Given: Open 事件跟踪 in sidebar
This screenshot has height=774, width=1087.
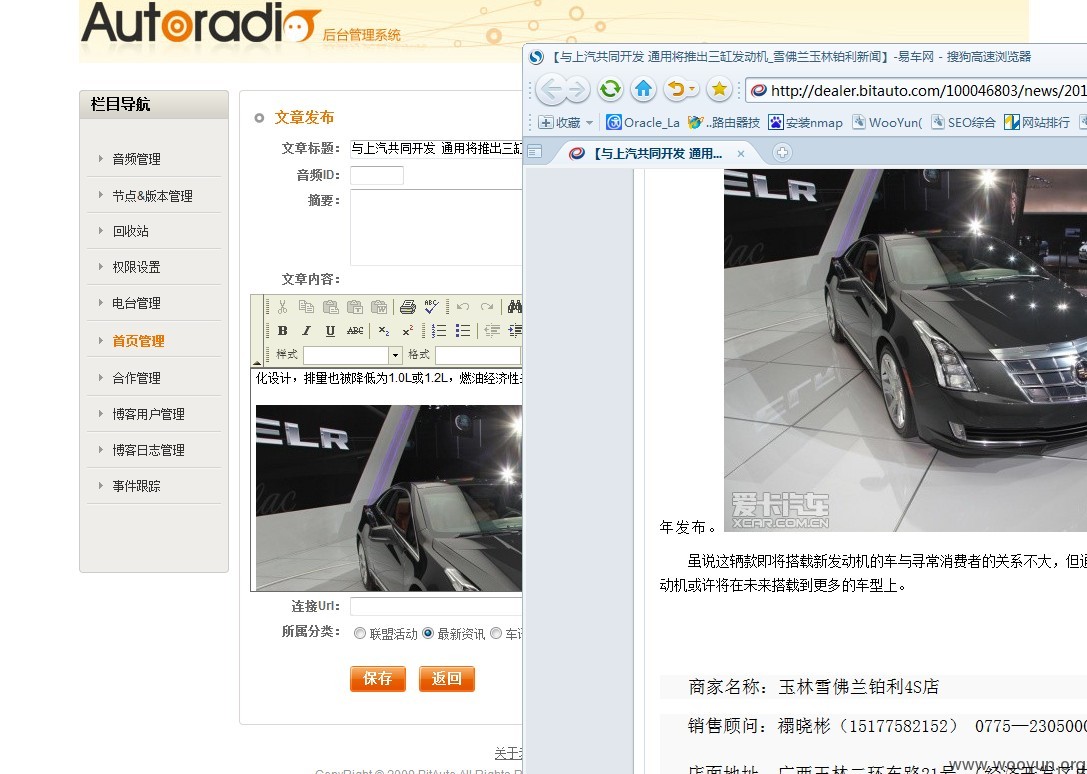Looking at the screenshot, I should tap(137, 486).
